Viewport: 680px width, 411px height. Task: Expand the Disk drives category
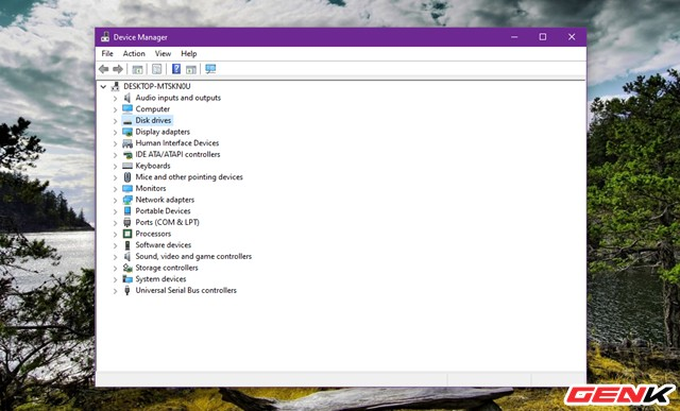click(x=115, y=121)
